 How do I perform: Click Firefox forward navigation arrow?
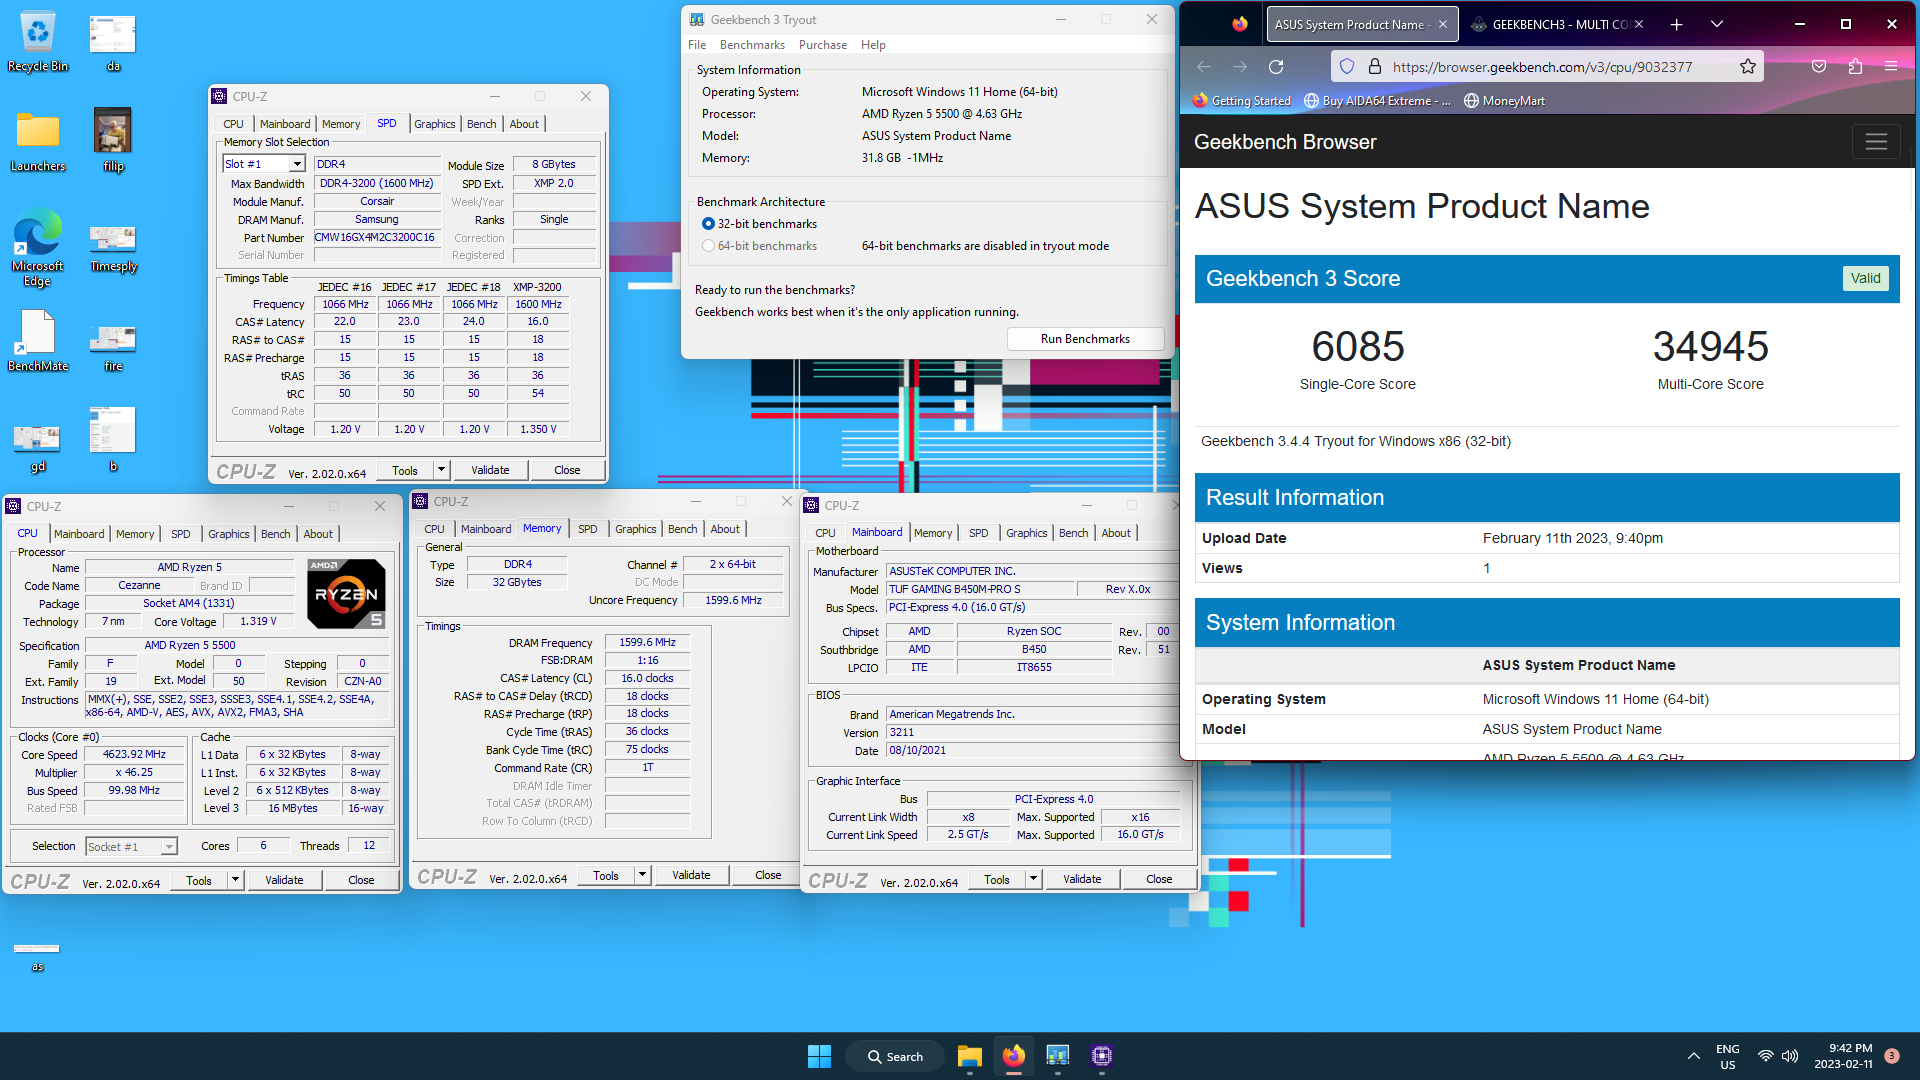point(1240,66)
